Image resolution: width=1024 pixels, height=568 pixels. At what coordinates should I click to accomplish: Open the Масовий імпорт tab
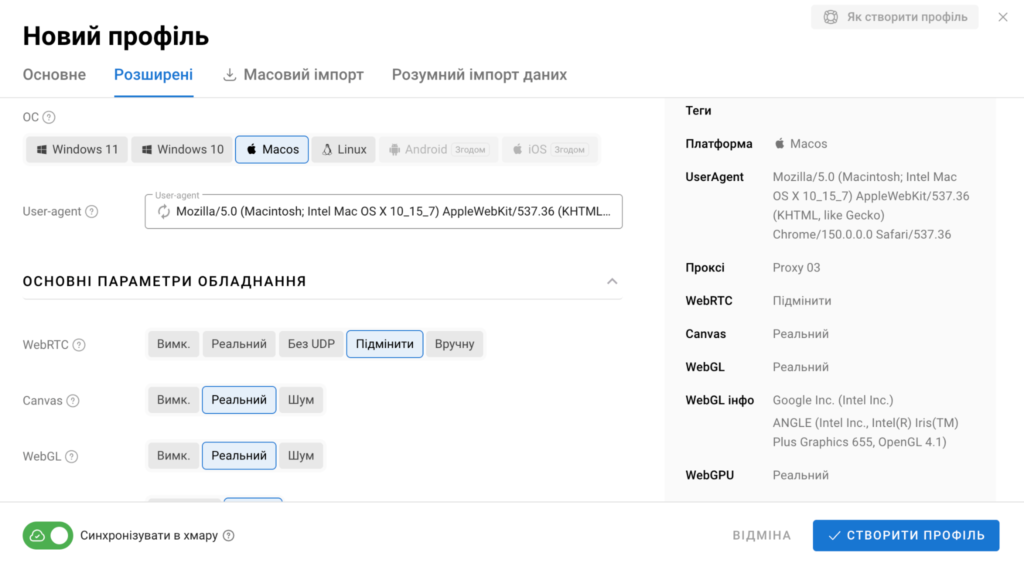(293, 74)
